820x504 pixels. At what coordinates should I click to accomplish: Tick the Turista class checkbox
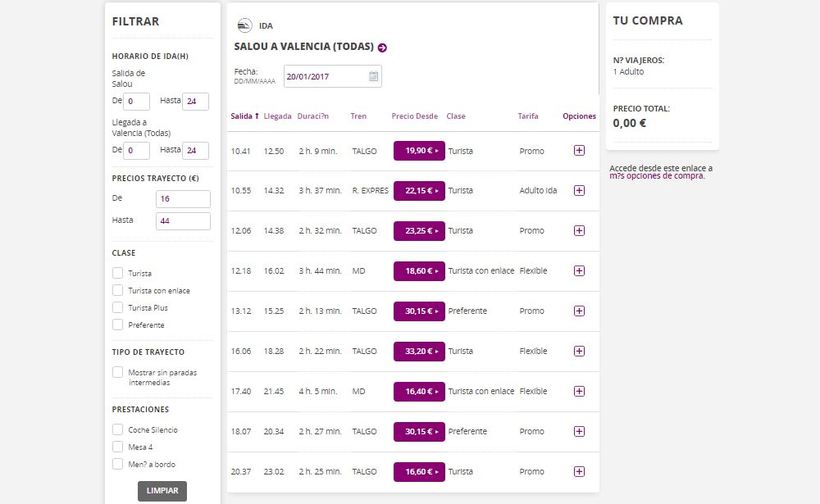click(118, 273)
